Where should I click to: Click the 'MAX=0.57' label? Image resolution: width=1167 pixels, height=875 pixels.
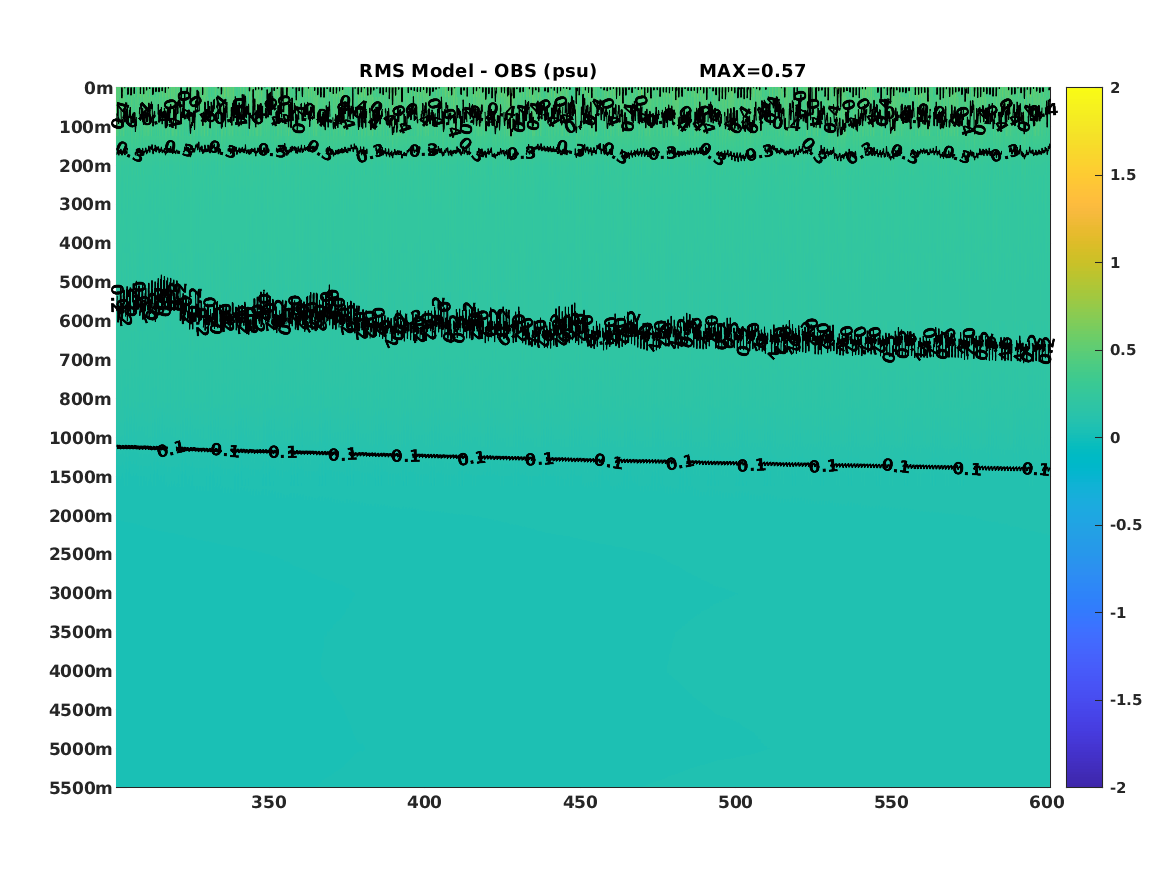(x=752, y=71)
